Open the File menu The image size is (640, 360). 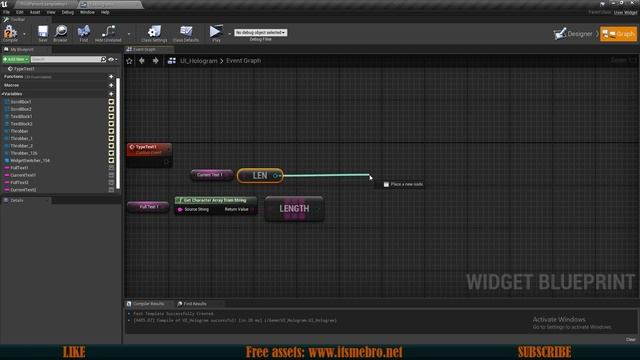point(7,12)
